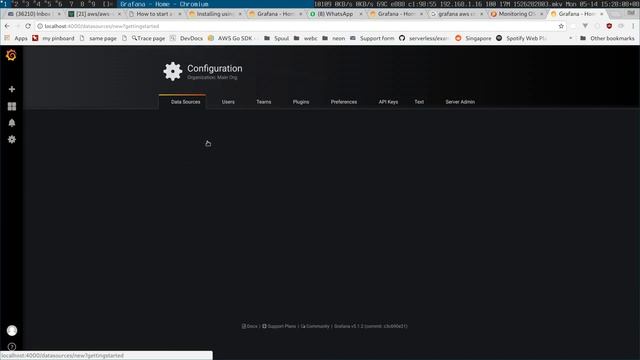Image resolution: width=640 pixels, height=360 pixels.
Task: Open the Spuul bookmarks folder
Action: click(x=276, y=38)
